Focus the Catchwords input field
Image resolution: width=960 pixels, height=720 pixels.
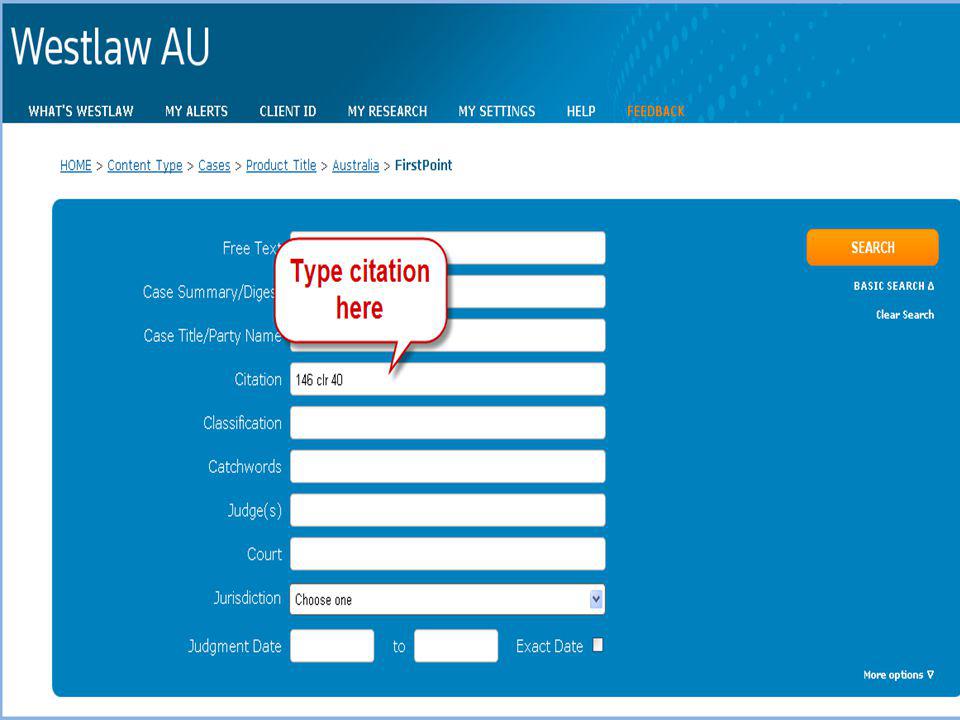(448, 467)
